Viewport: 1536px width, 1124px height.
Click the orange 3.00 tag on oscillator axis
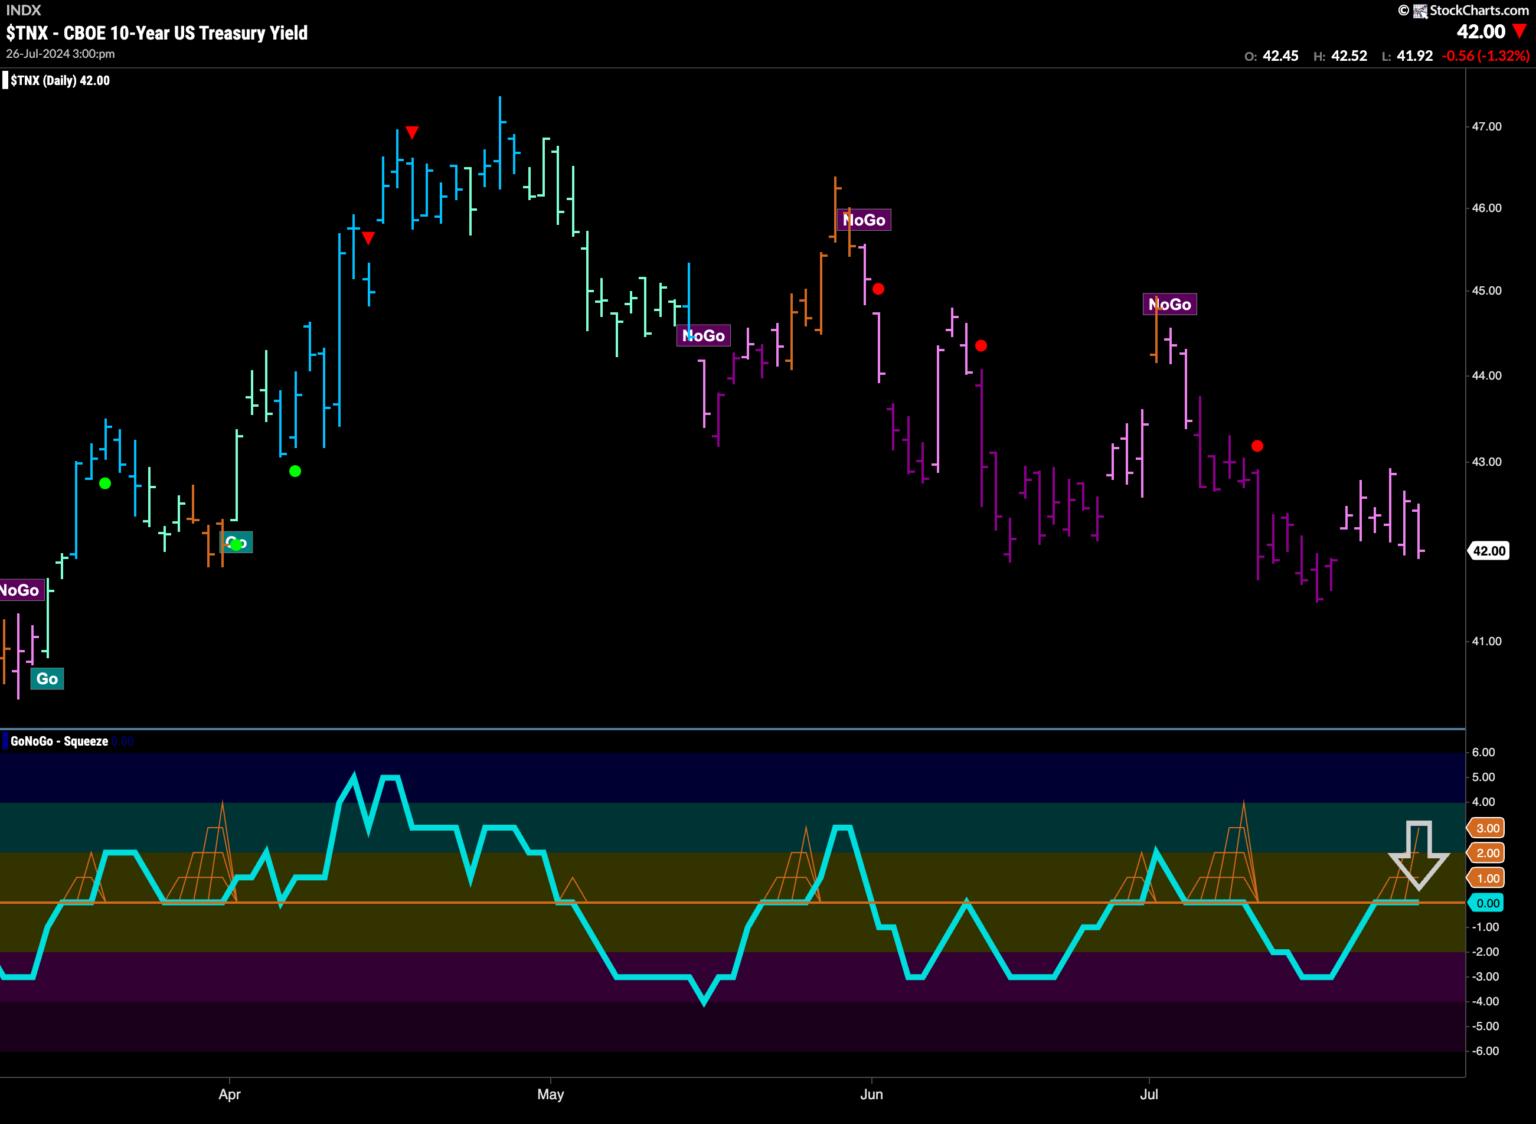pos(1487,828)
